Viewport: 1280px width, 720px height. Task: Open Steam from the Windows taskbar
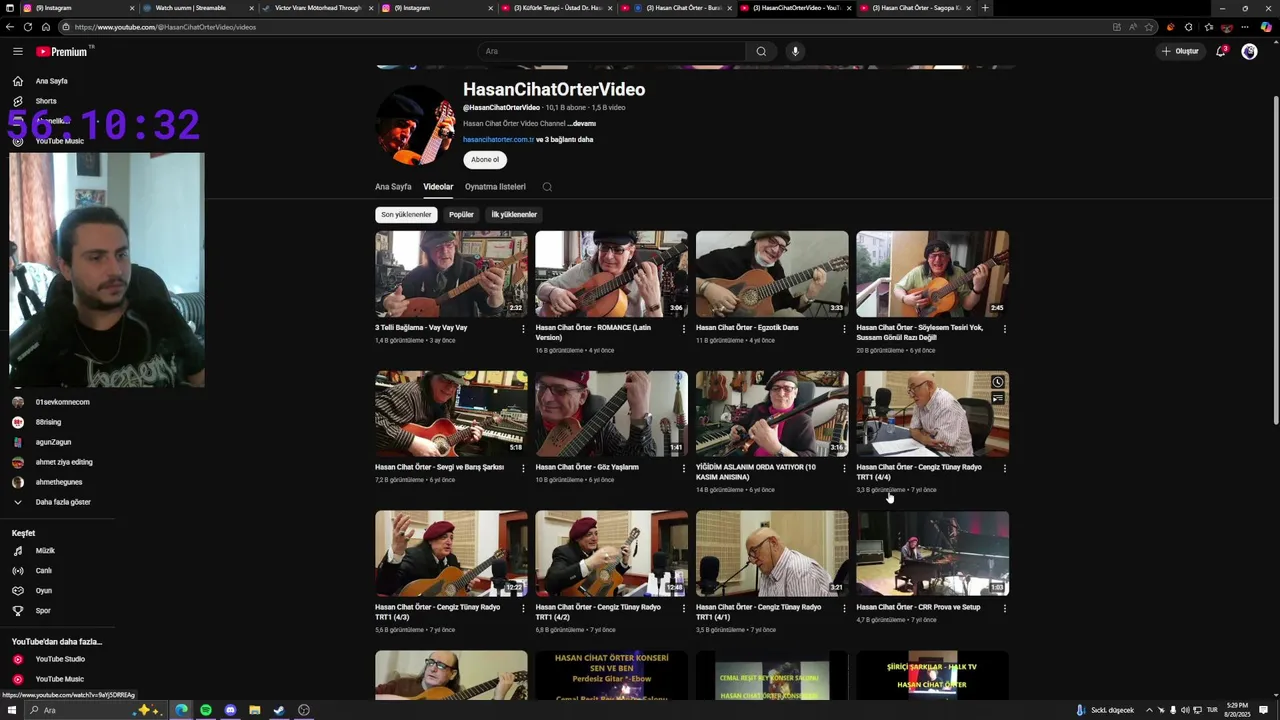[279, 710]
